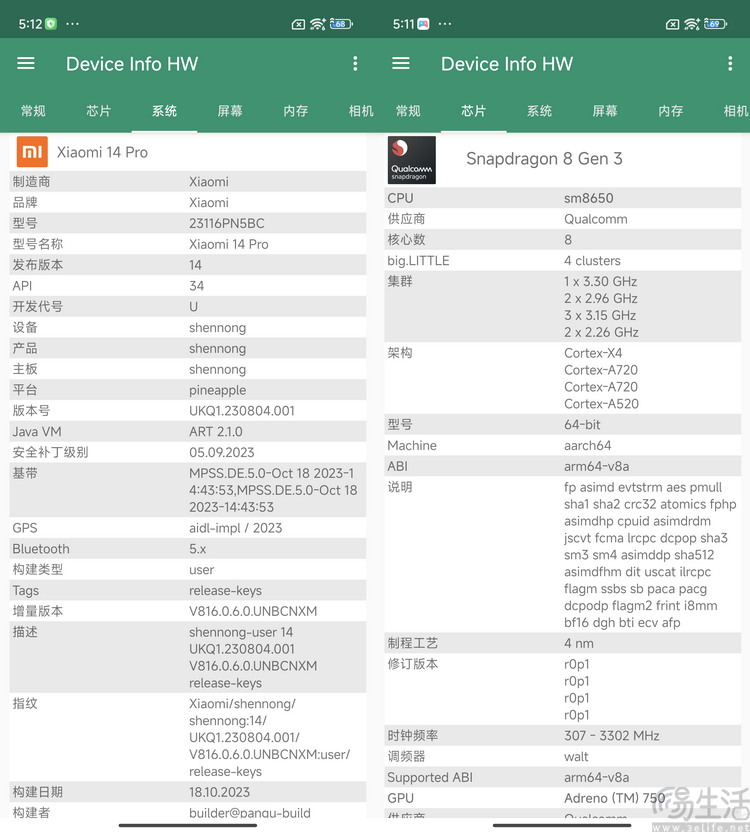Tap Java VM value ART 2.1.0
The height and width of the screenshot is (833, 750).
click(x=216, y=431)
